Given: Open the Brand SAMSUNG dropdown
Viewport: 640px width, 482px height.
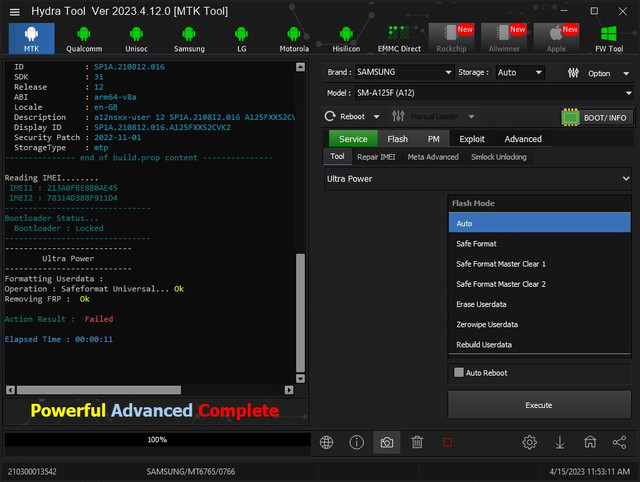Looking at the screenshot, I should (x=404, y=72).
